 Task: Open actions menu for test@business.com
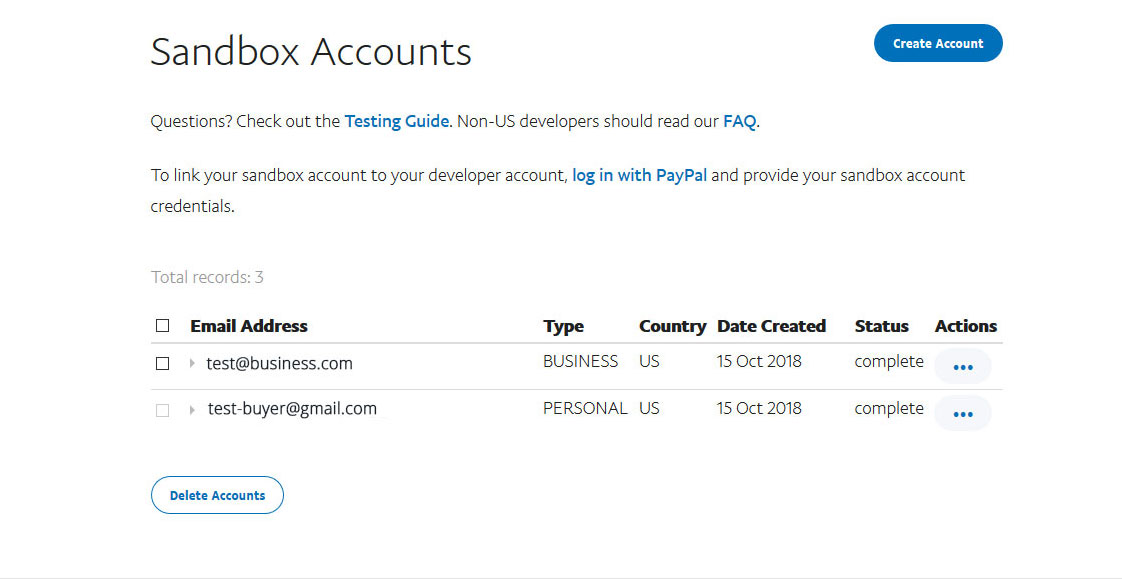click(x=962, y=366)
